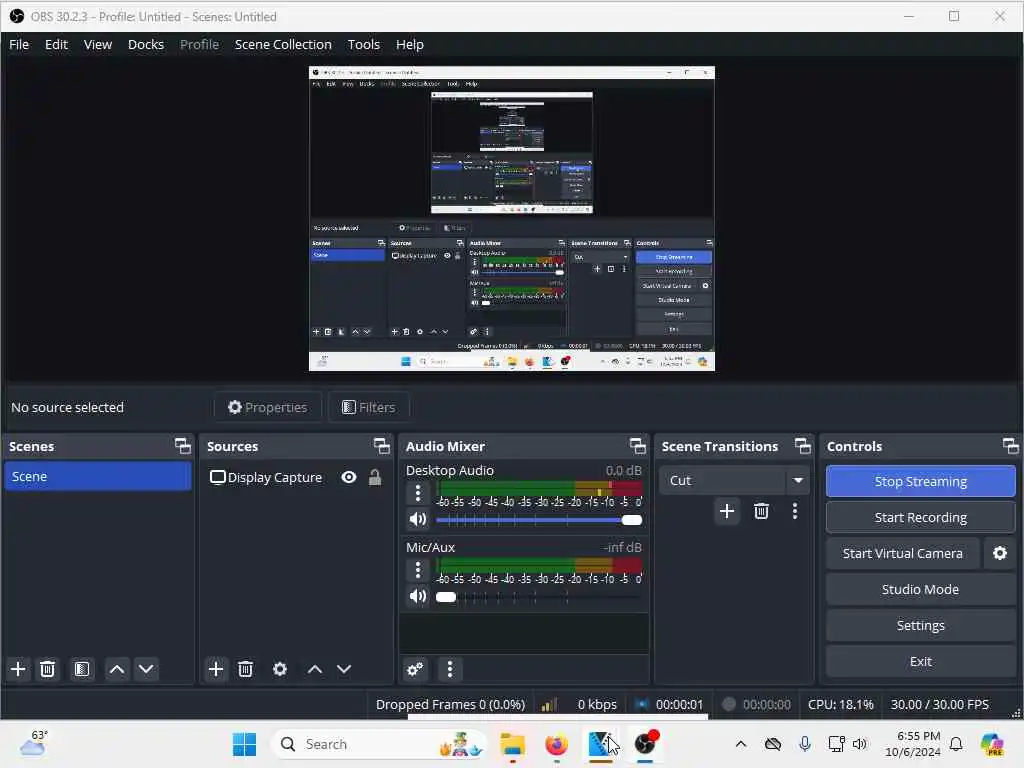Toggle Studio Mode
This screenshot has height=768, width=1024.
(x=920, y=590)
